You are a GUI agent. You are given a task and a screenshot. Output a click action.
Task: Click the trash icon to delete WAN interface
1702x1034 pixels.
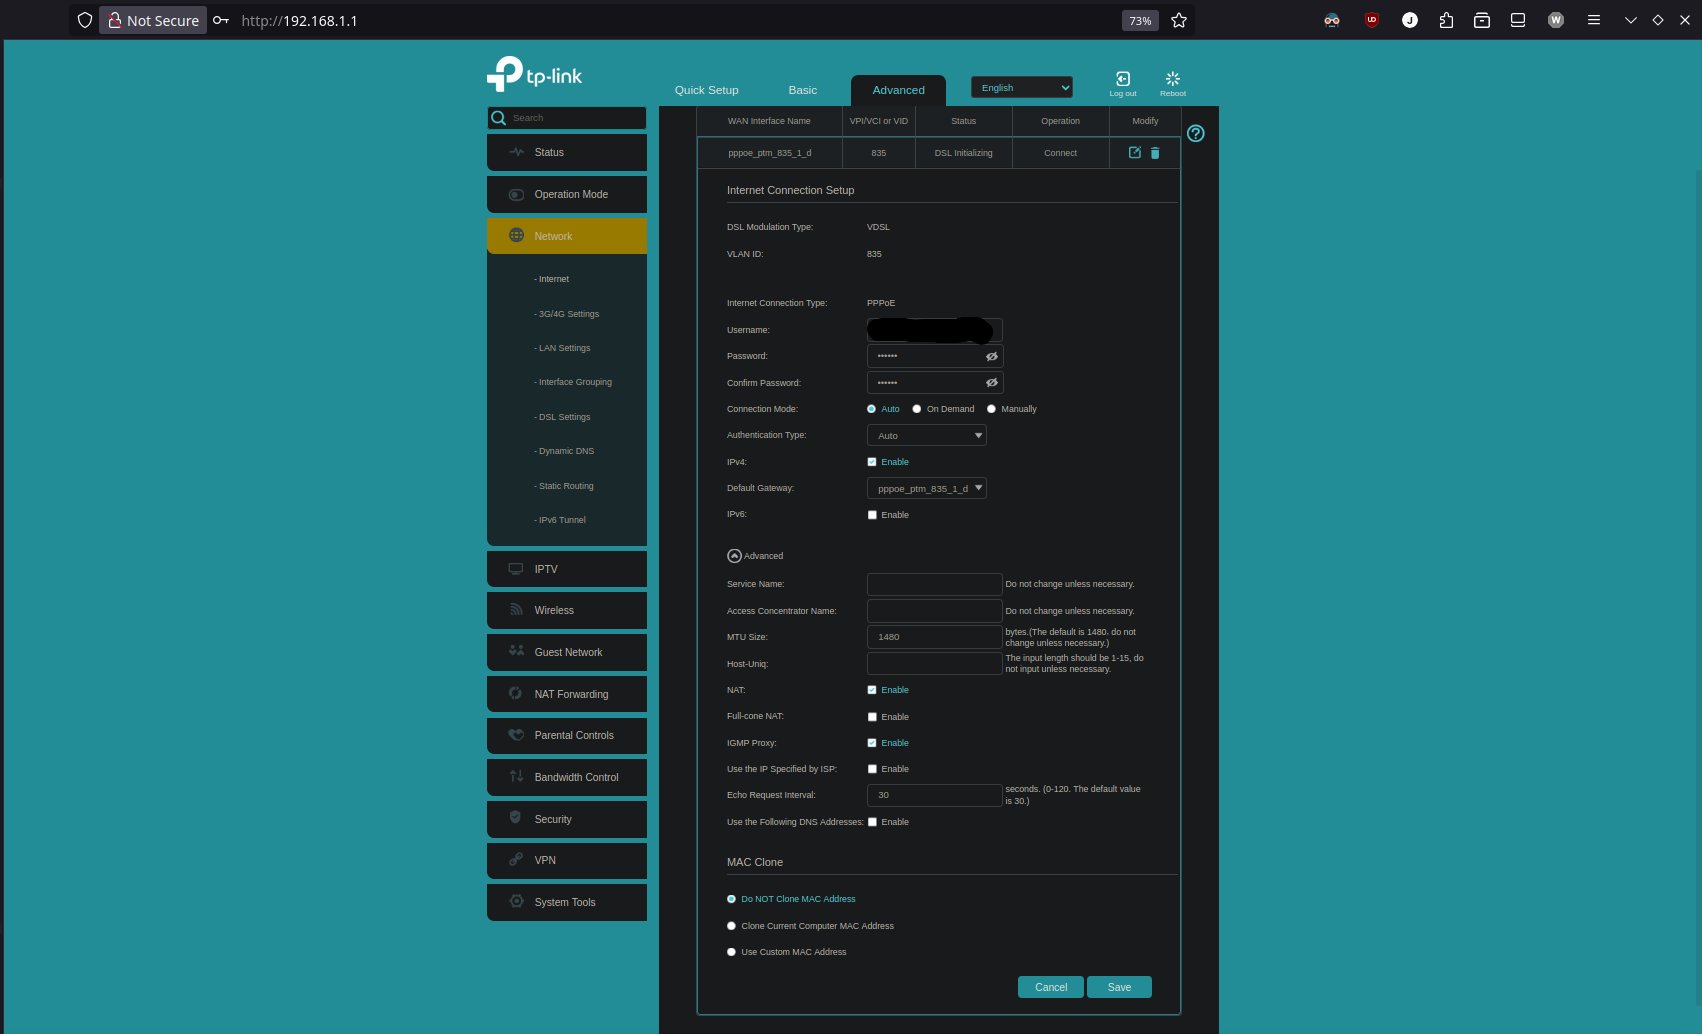click(1155, 153)
